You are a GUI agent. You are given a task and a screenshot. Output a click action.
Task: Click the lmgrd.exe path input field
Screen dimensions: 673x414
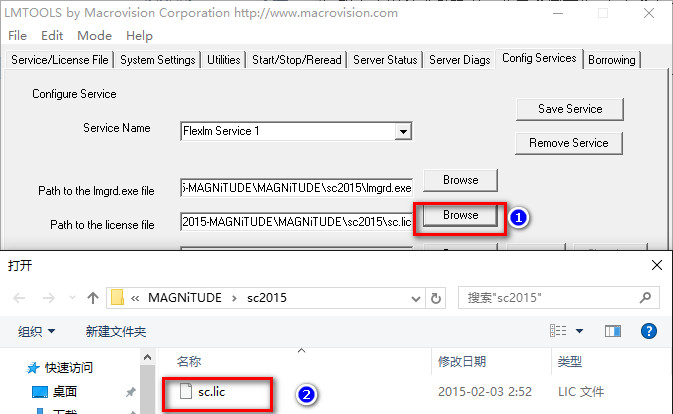pos(297,188)
